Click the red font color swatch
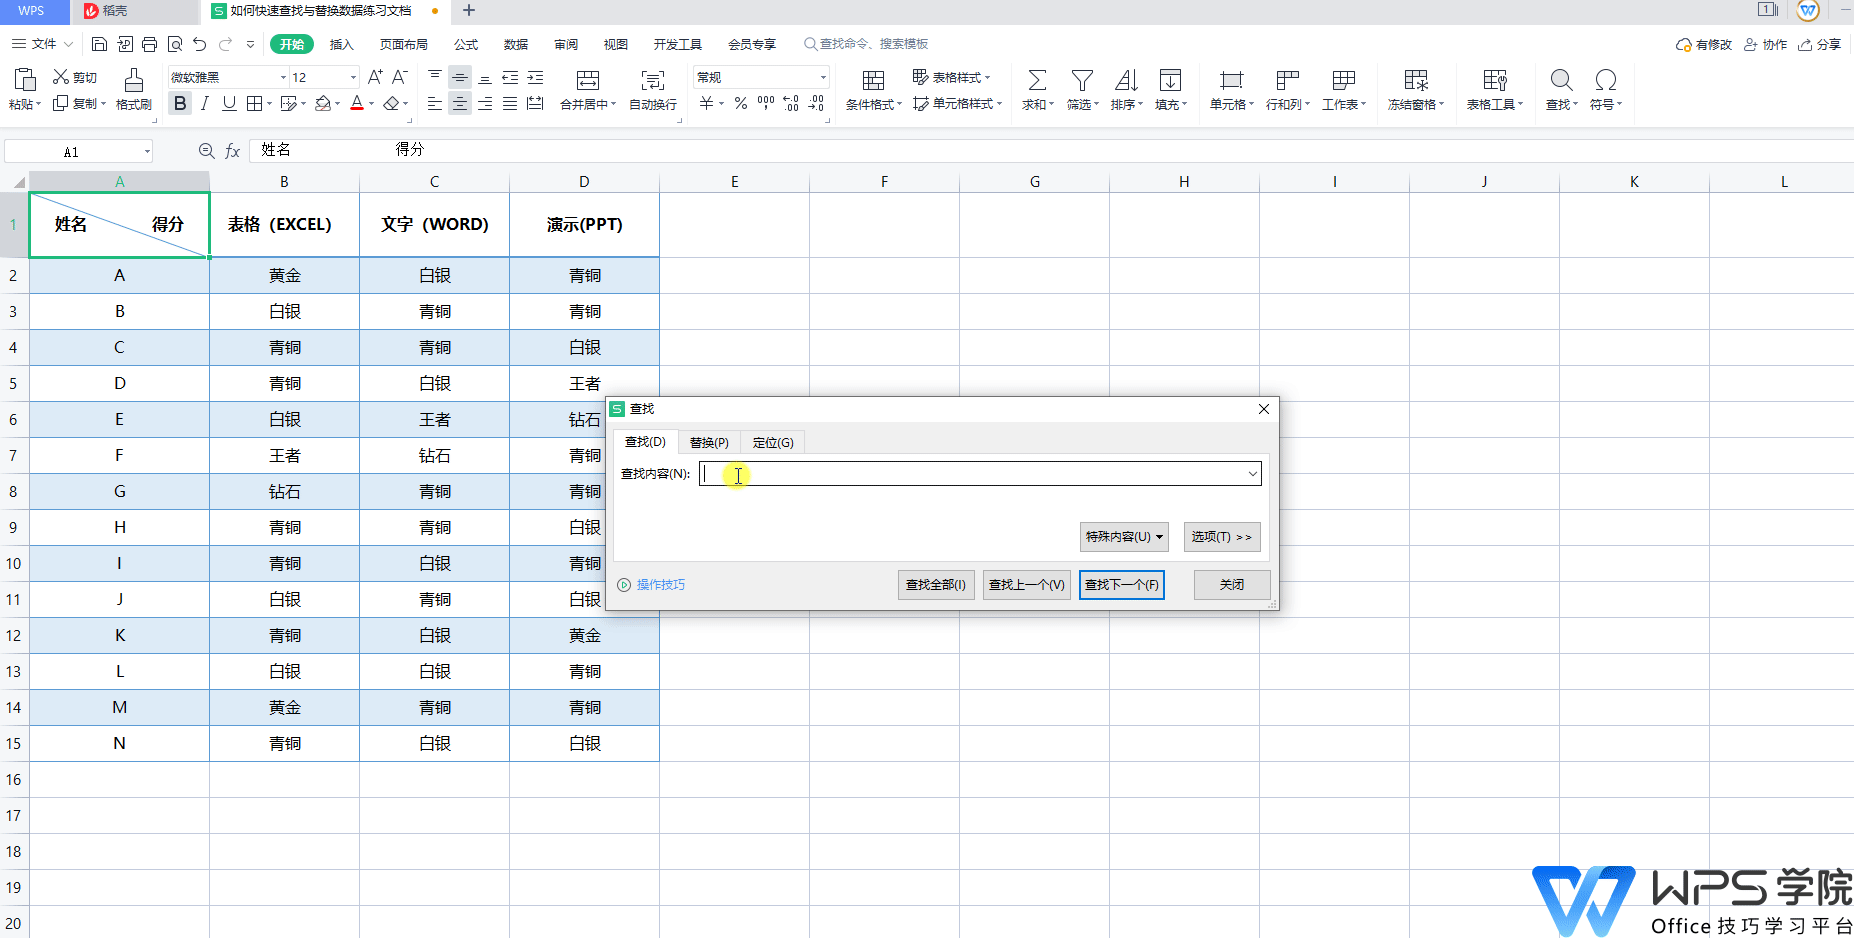 (x=357, y=103)
